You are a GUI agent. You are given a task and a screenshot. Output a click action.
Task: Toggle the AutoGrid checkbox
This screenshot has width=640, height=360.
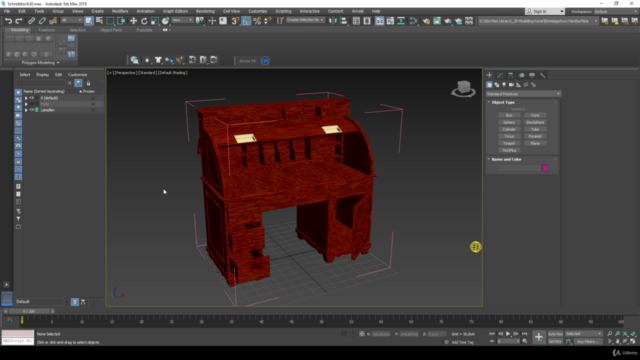[516, 109]
